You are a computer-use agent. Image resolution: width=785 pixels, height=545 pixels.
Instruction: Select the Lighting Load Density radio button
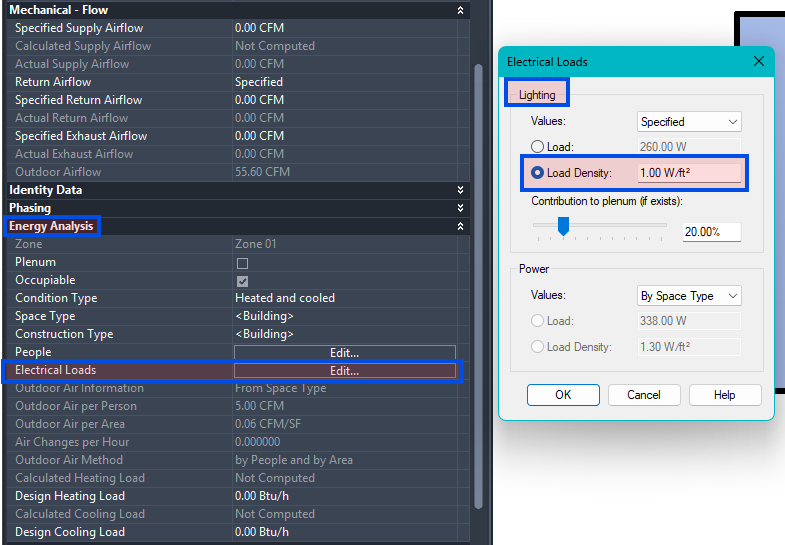tap(538, 173)
